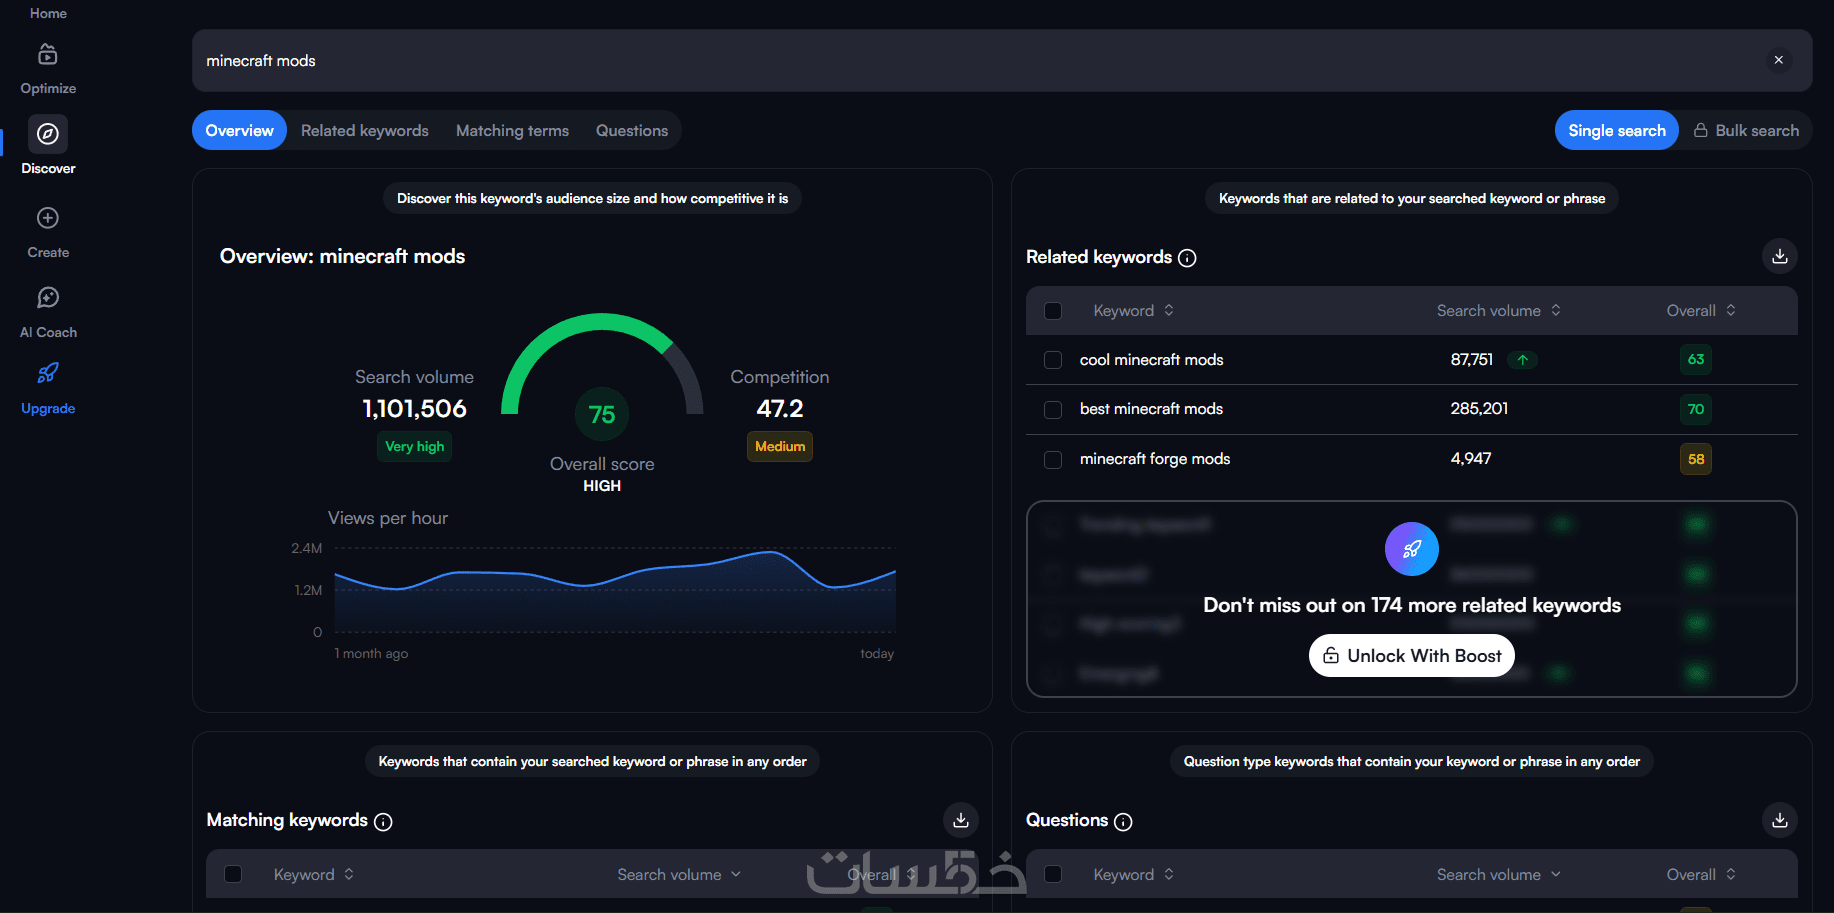This screenshot has height=913, width=1834.
Task: Open the AI Coach chat icon
Action: coord(48,298)
